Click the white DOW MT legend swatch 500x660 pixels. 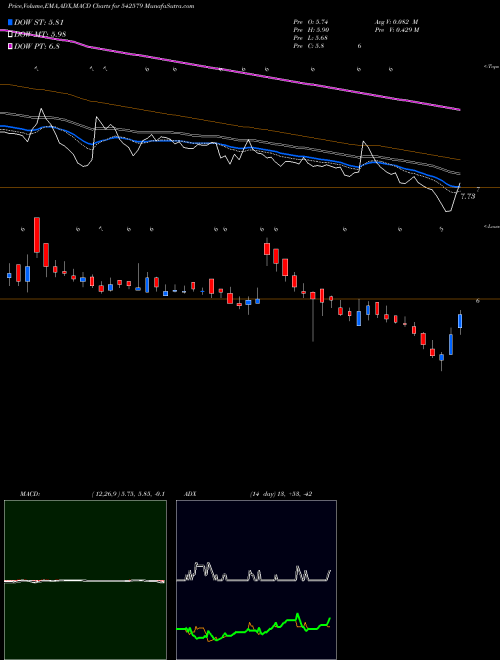tap(11, 34)
